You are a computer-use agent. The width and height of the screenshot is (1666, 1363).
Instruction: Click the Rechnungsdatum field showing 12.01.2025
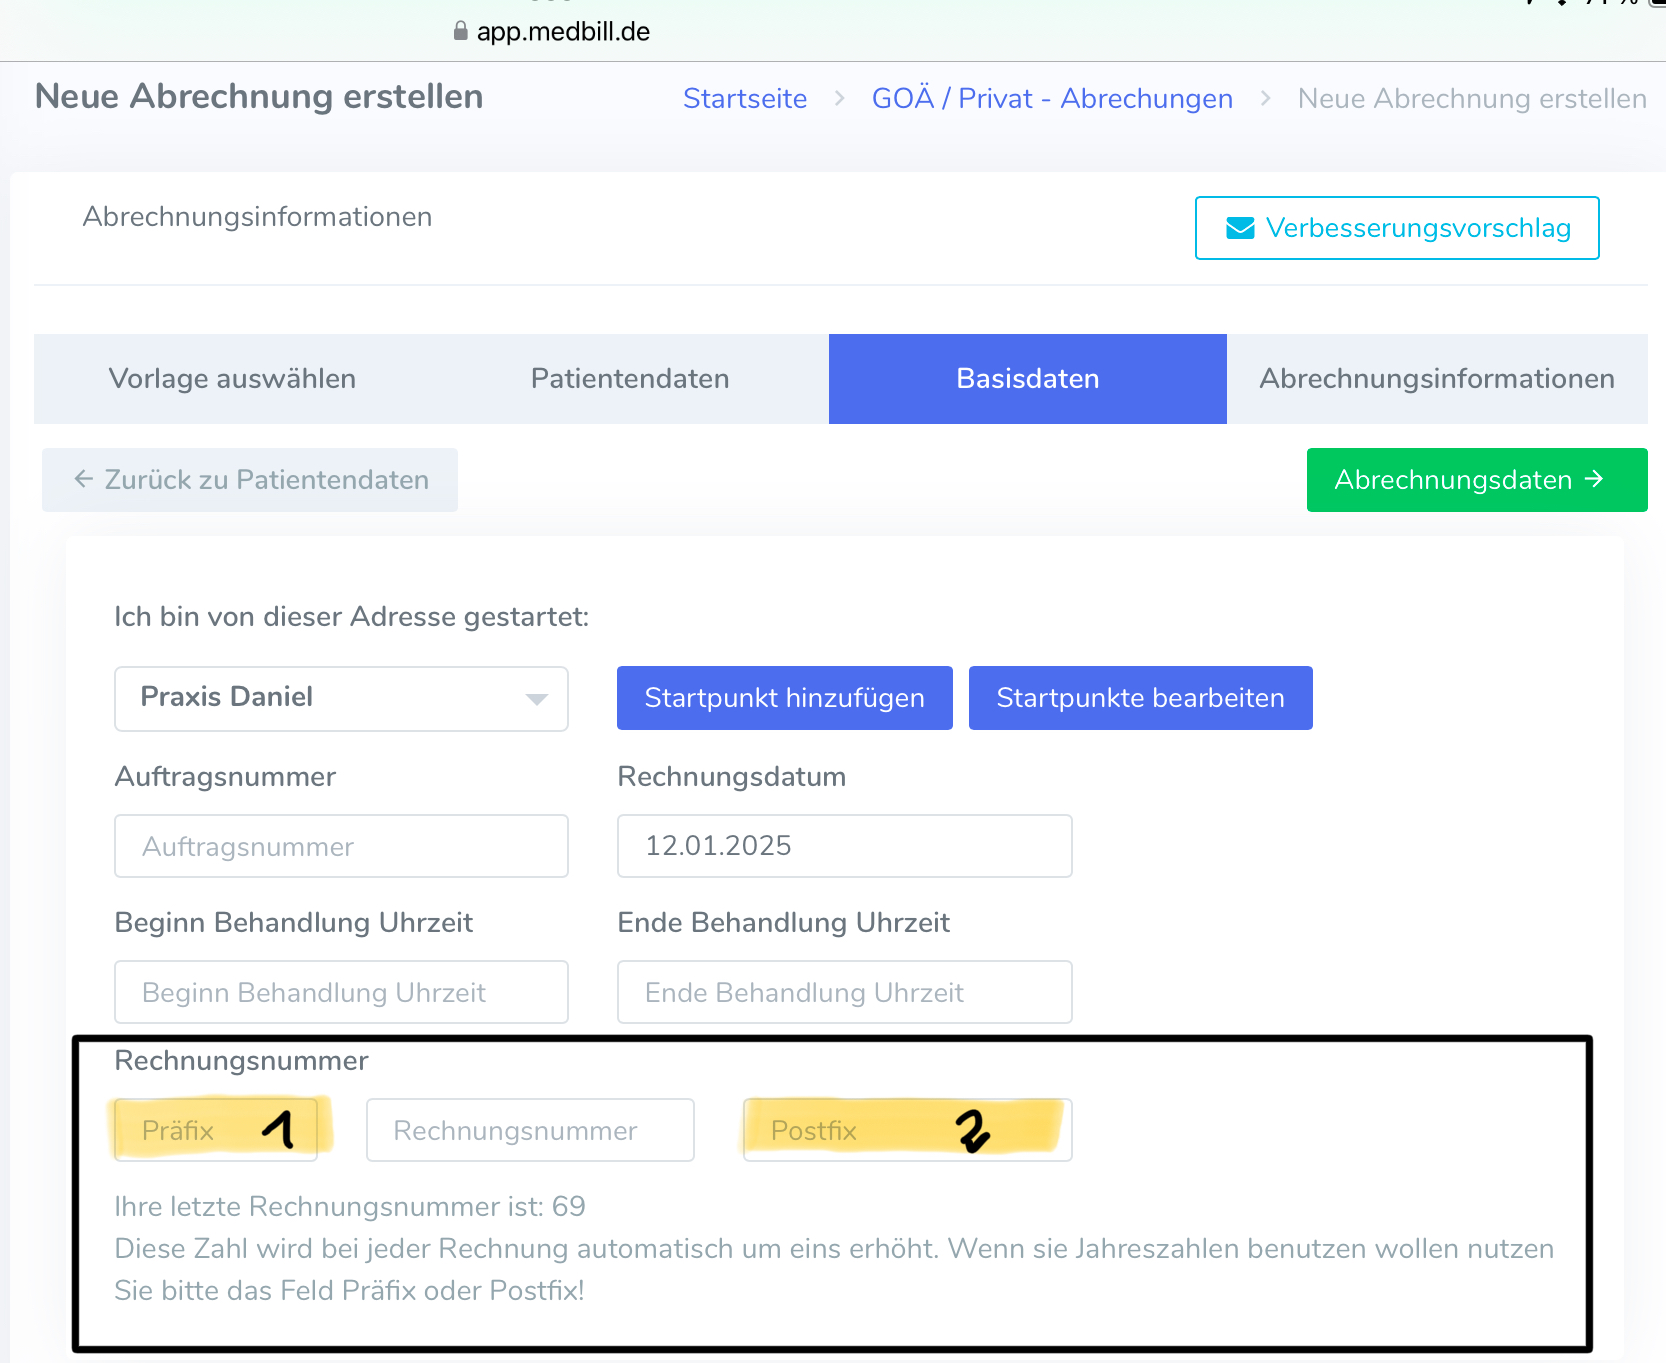(x=844, y=846)
